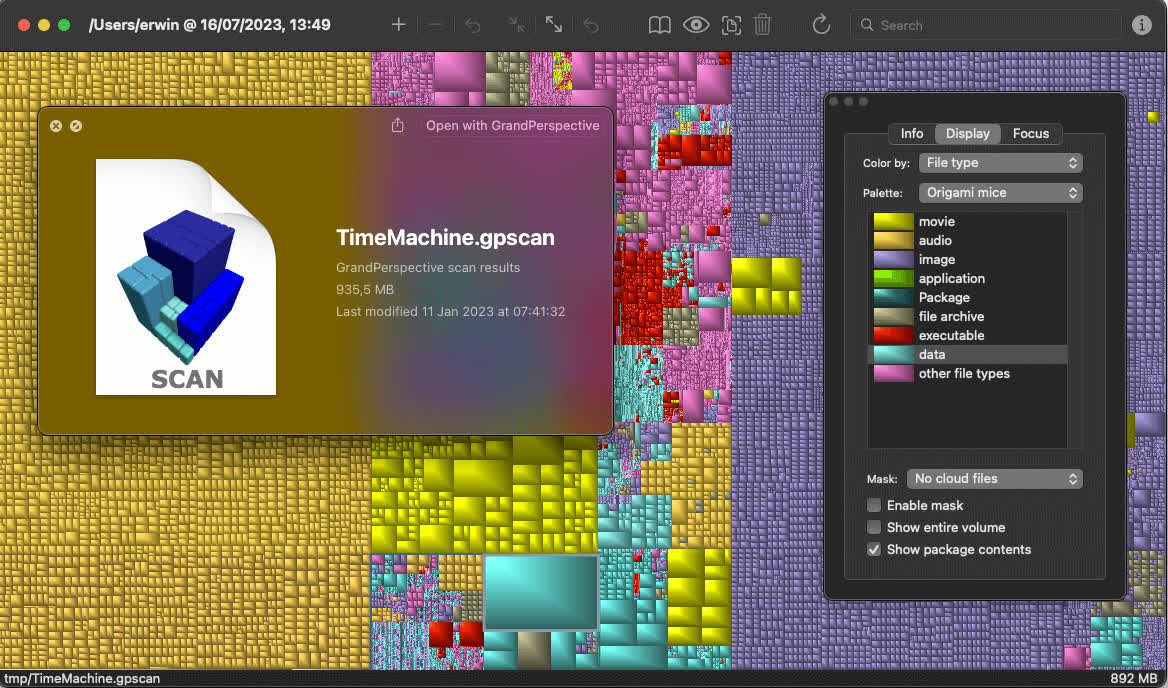This screenshot has width=1168, height=688.
Task: Click the Rescan circular arrow icon
Action: tap(821, 25)
